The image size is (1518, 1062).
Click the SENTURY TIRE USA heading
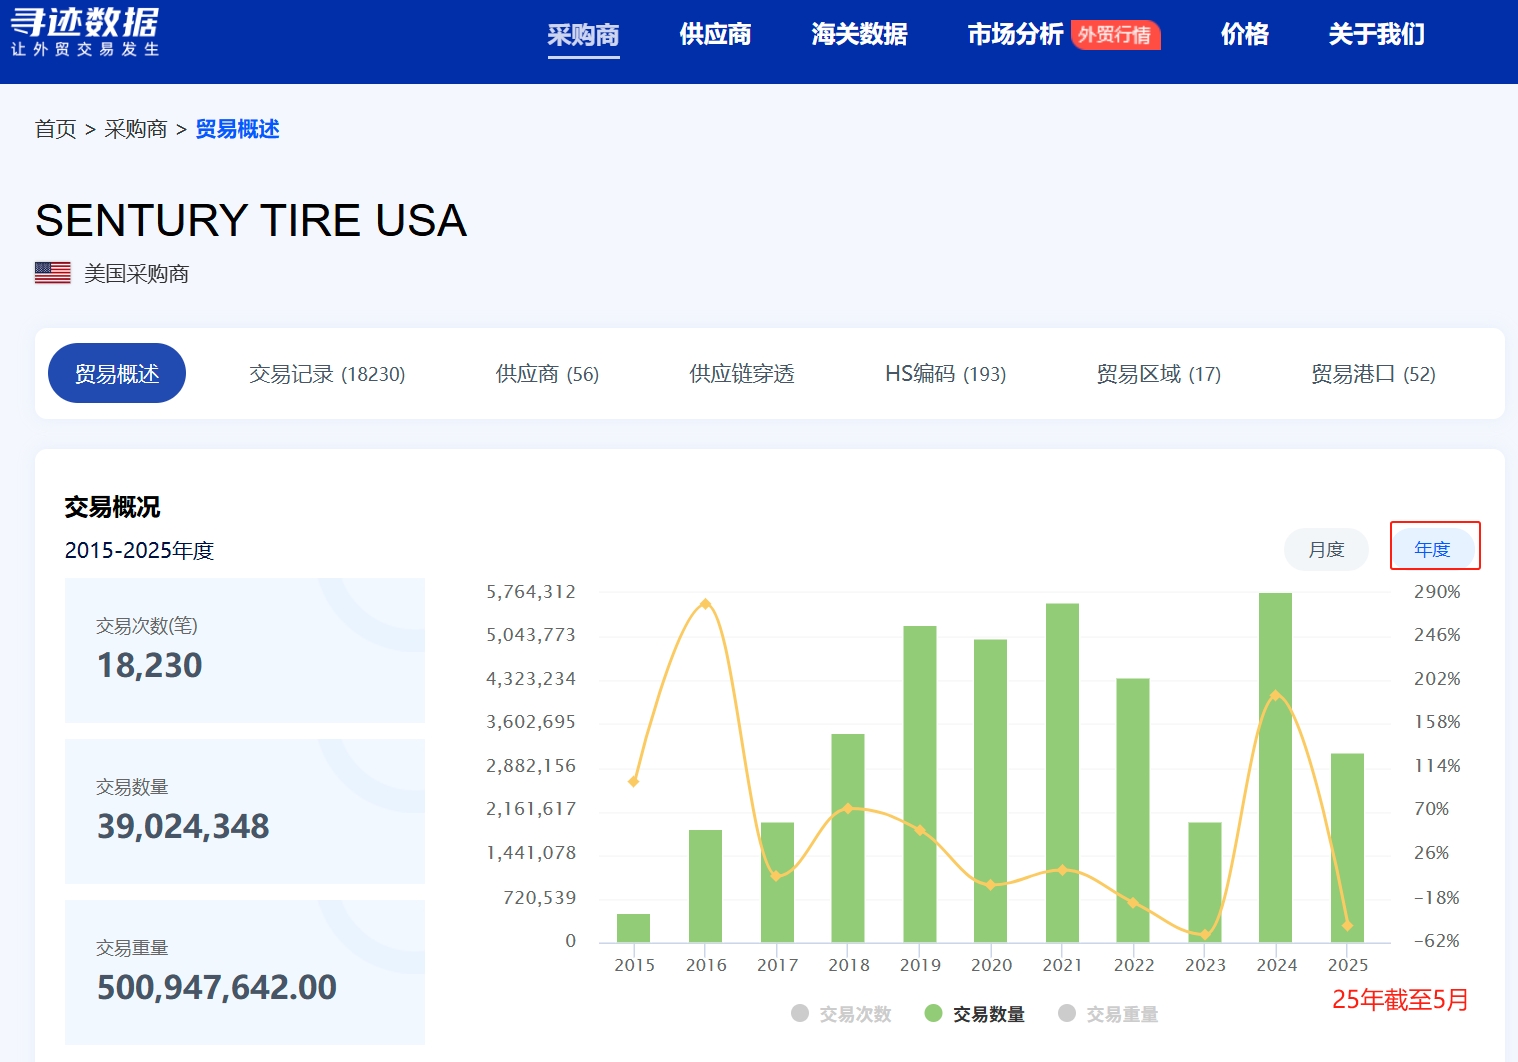(x=251, y=220)
